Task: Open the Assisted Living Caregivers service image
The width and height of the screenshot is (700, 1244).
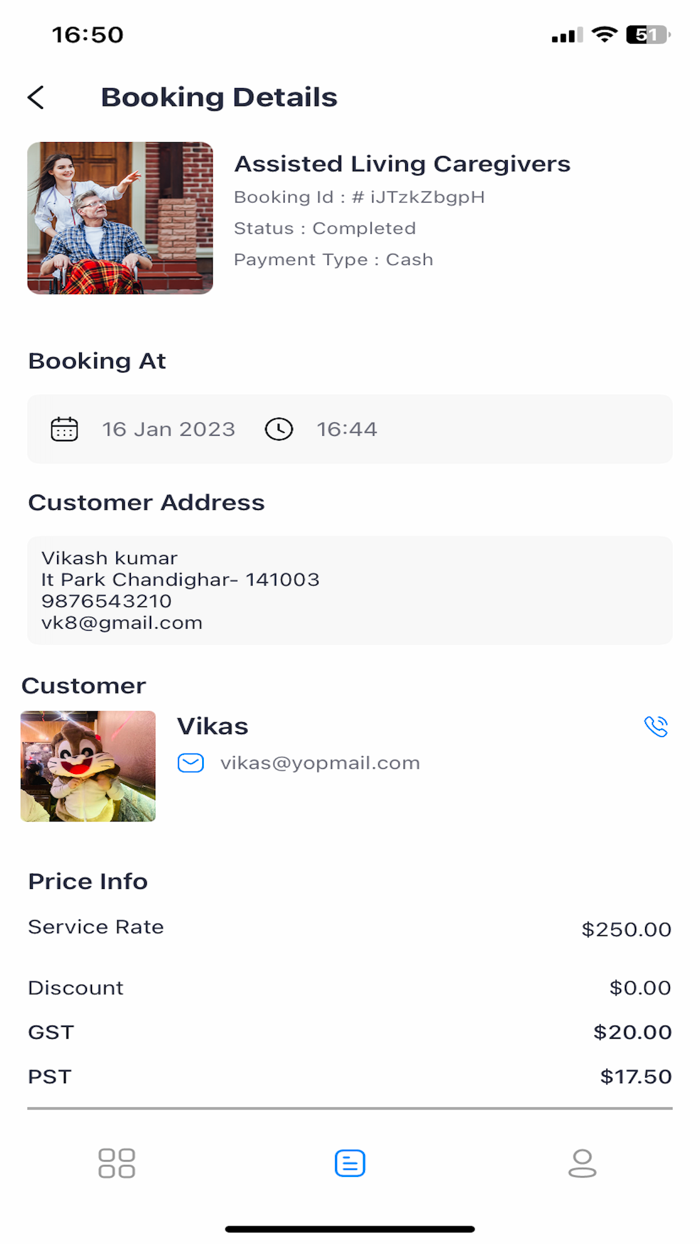Action: click(x=120, y=218)
